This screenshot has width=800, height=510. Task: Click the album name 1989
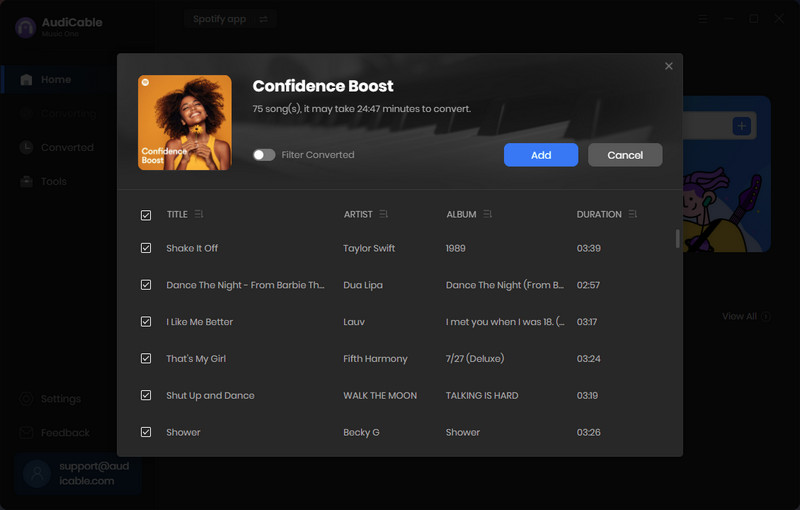click(456, 248)
